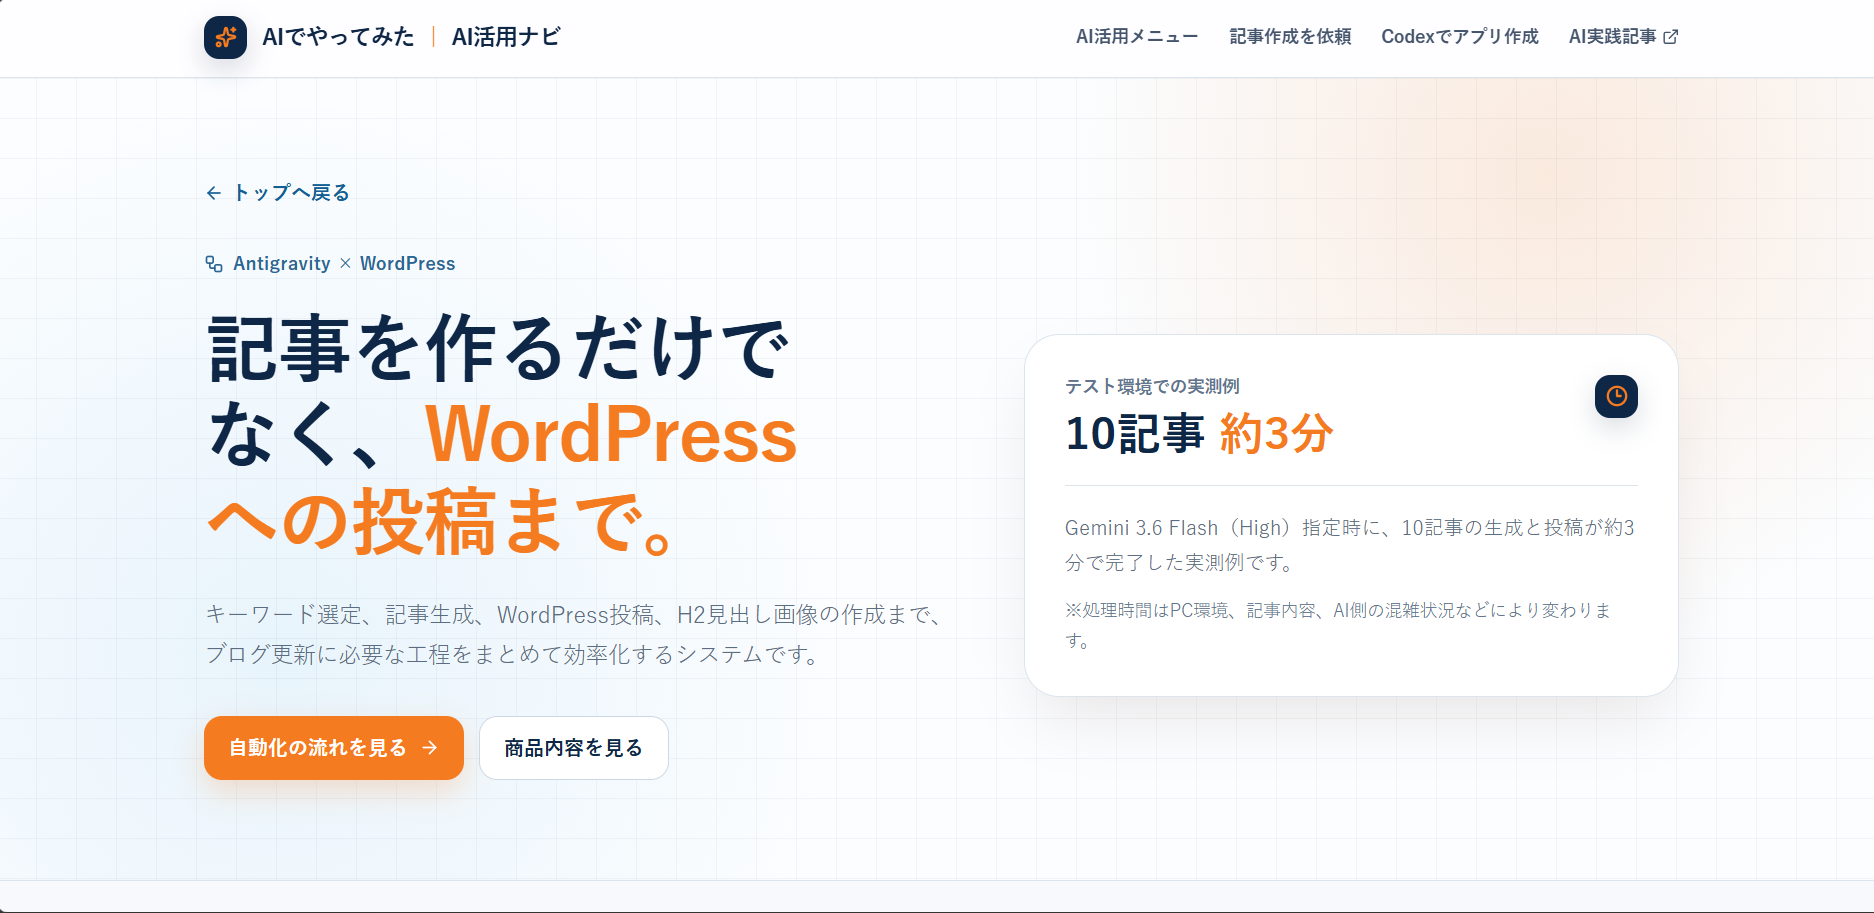Click the Antigravity × WordPress label

pos(344,264)
